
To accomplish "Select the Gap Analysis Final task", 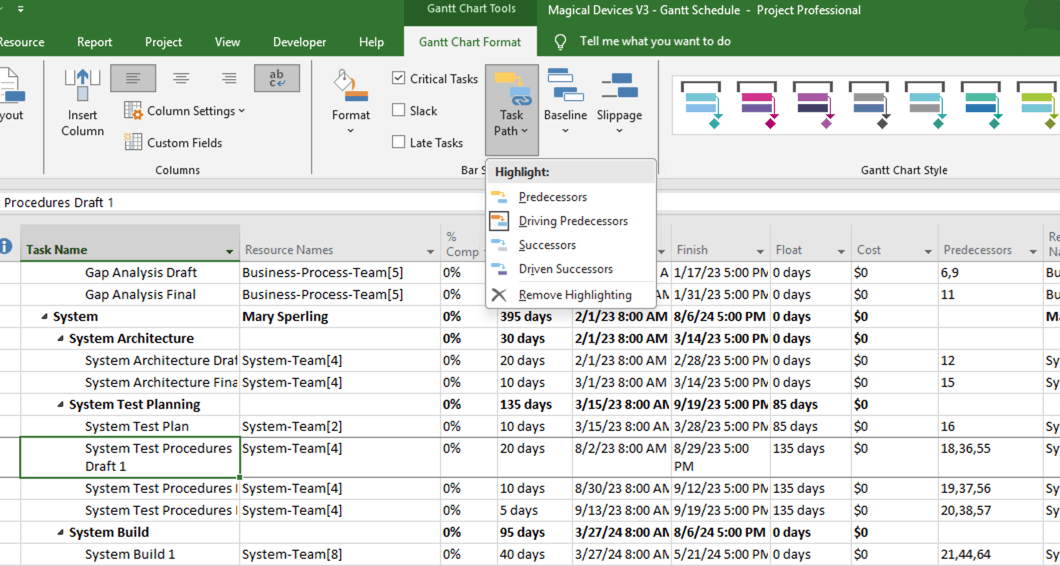I will coord(141,294).
